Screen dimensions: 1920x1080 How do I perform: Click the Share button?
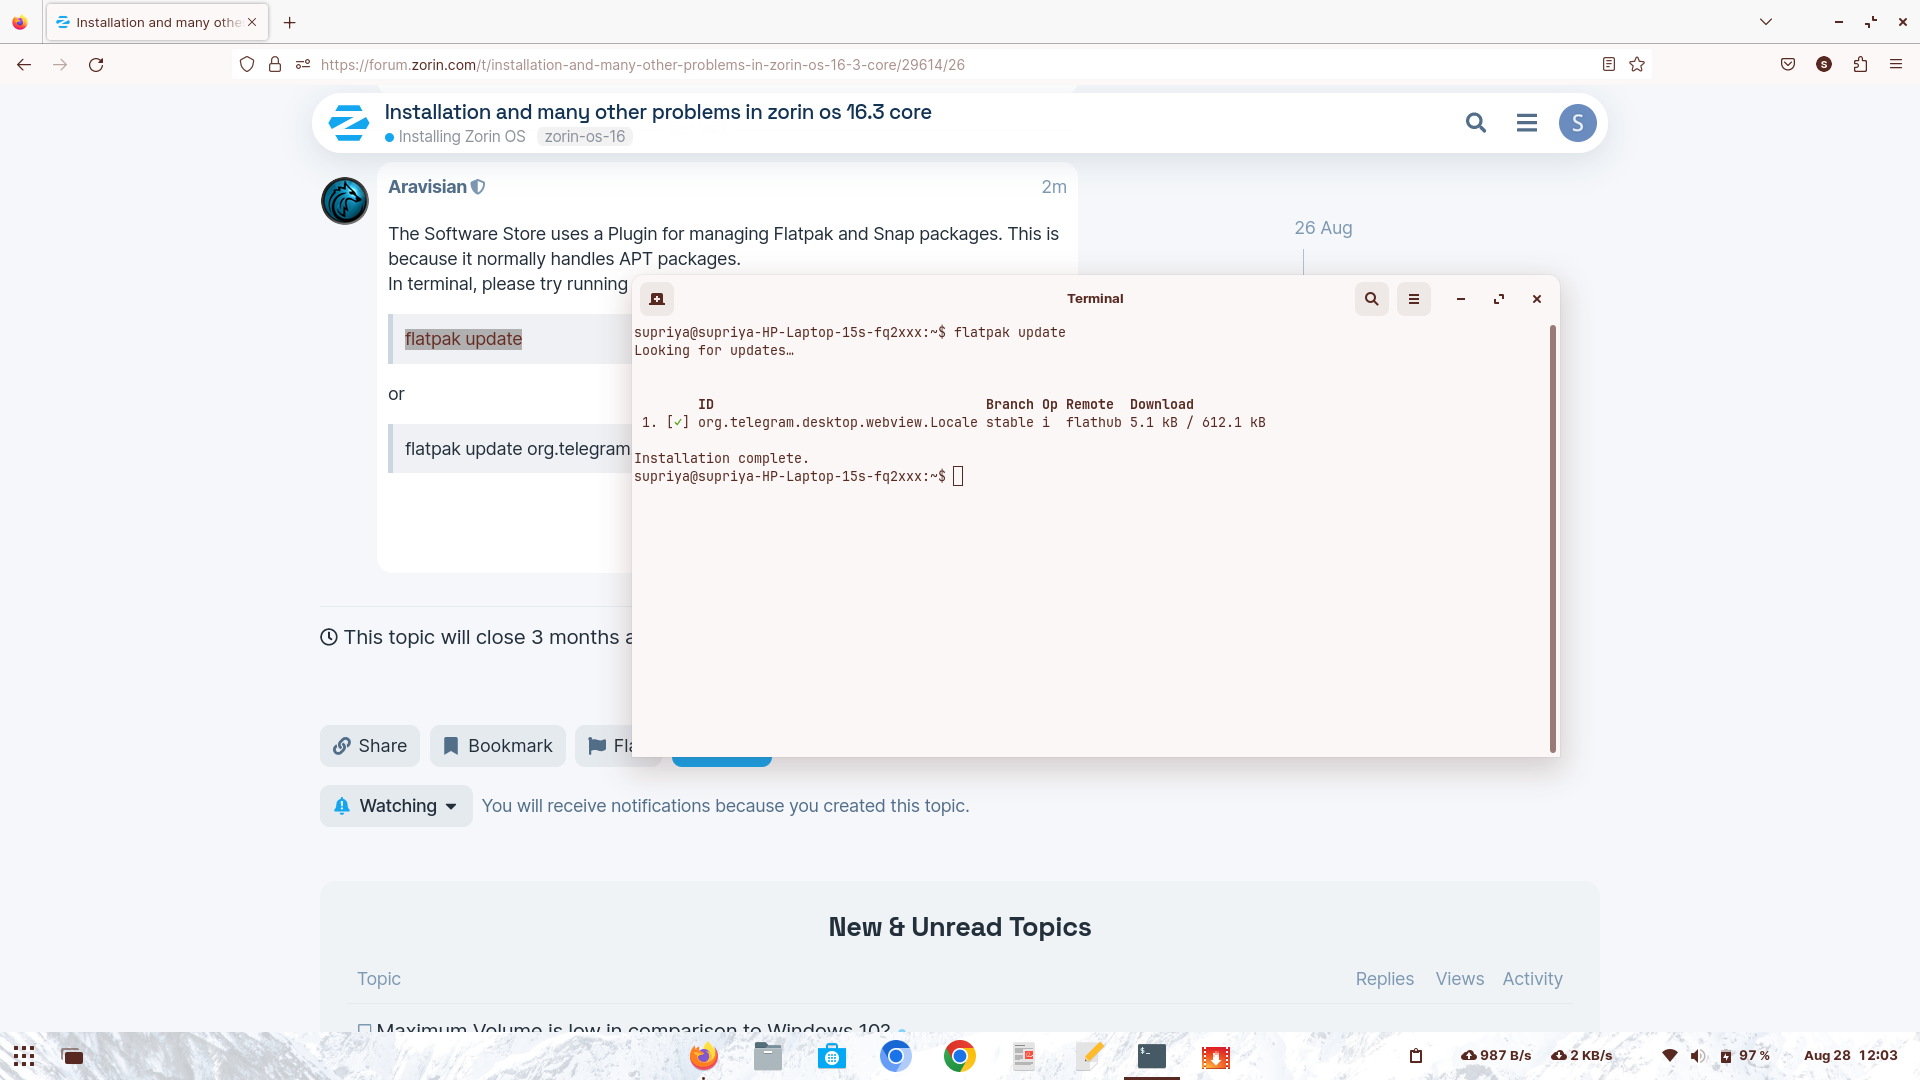point(370,746)
